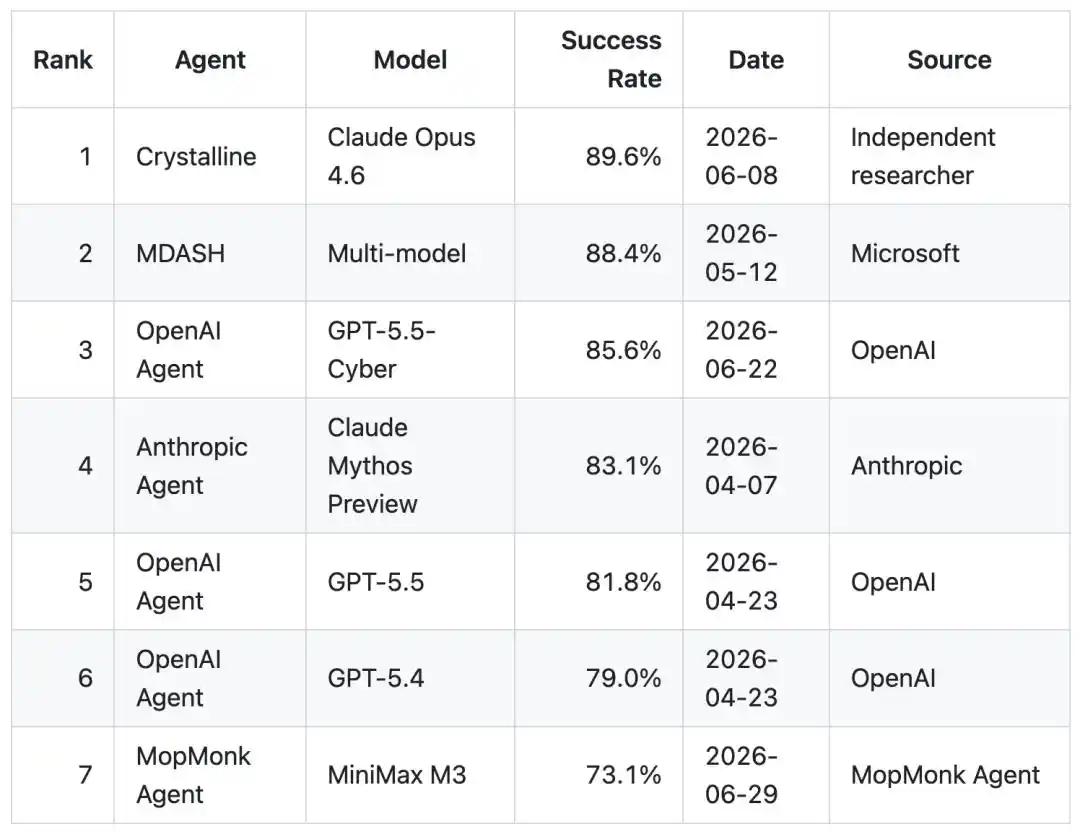Click the 89.6% success rate value
1080x832 pixels.
623,156
